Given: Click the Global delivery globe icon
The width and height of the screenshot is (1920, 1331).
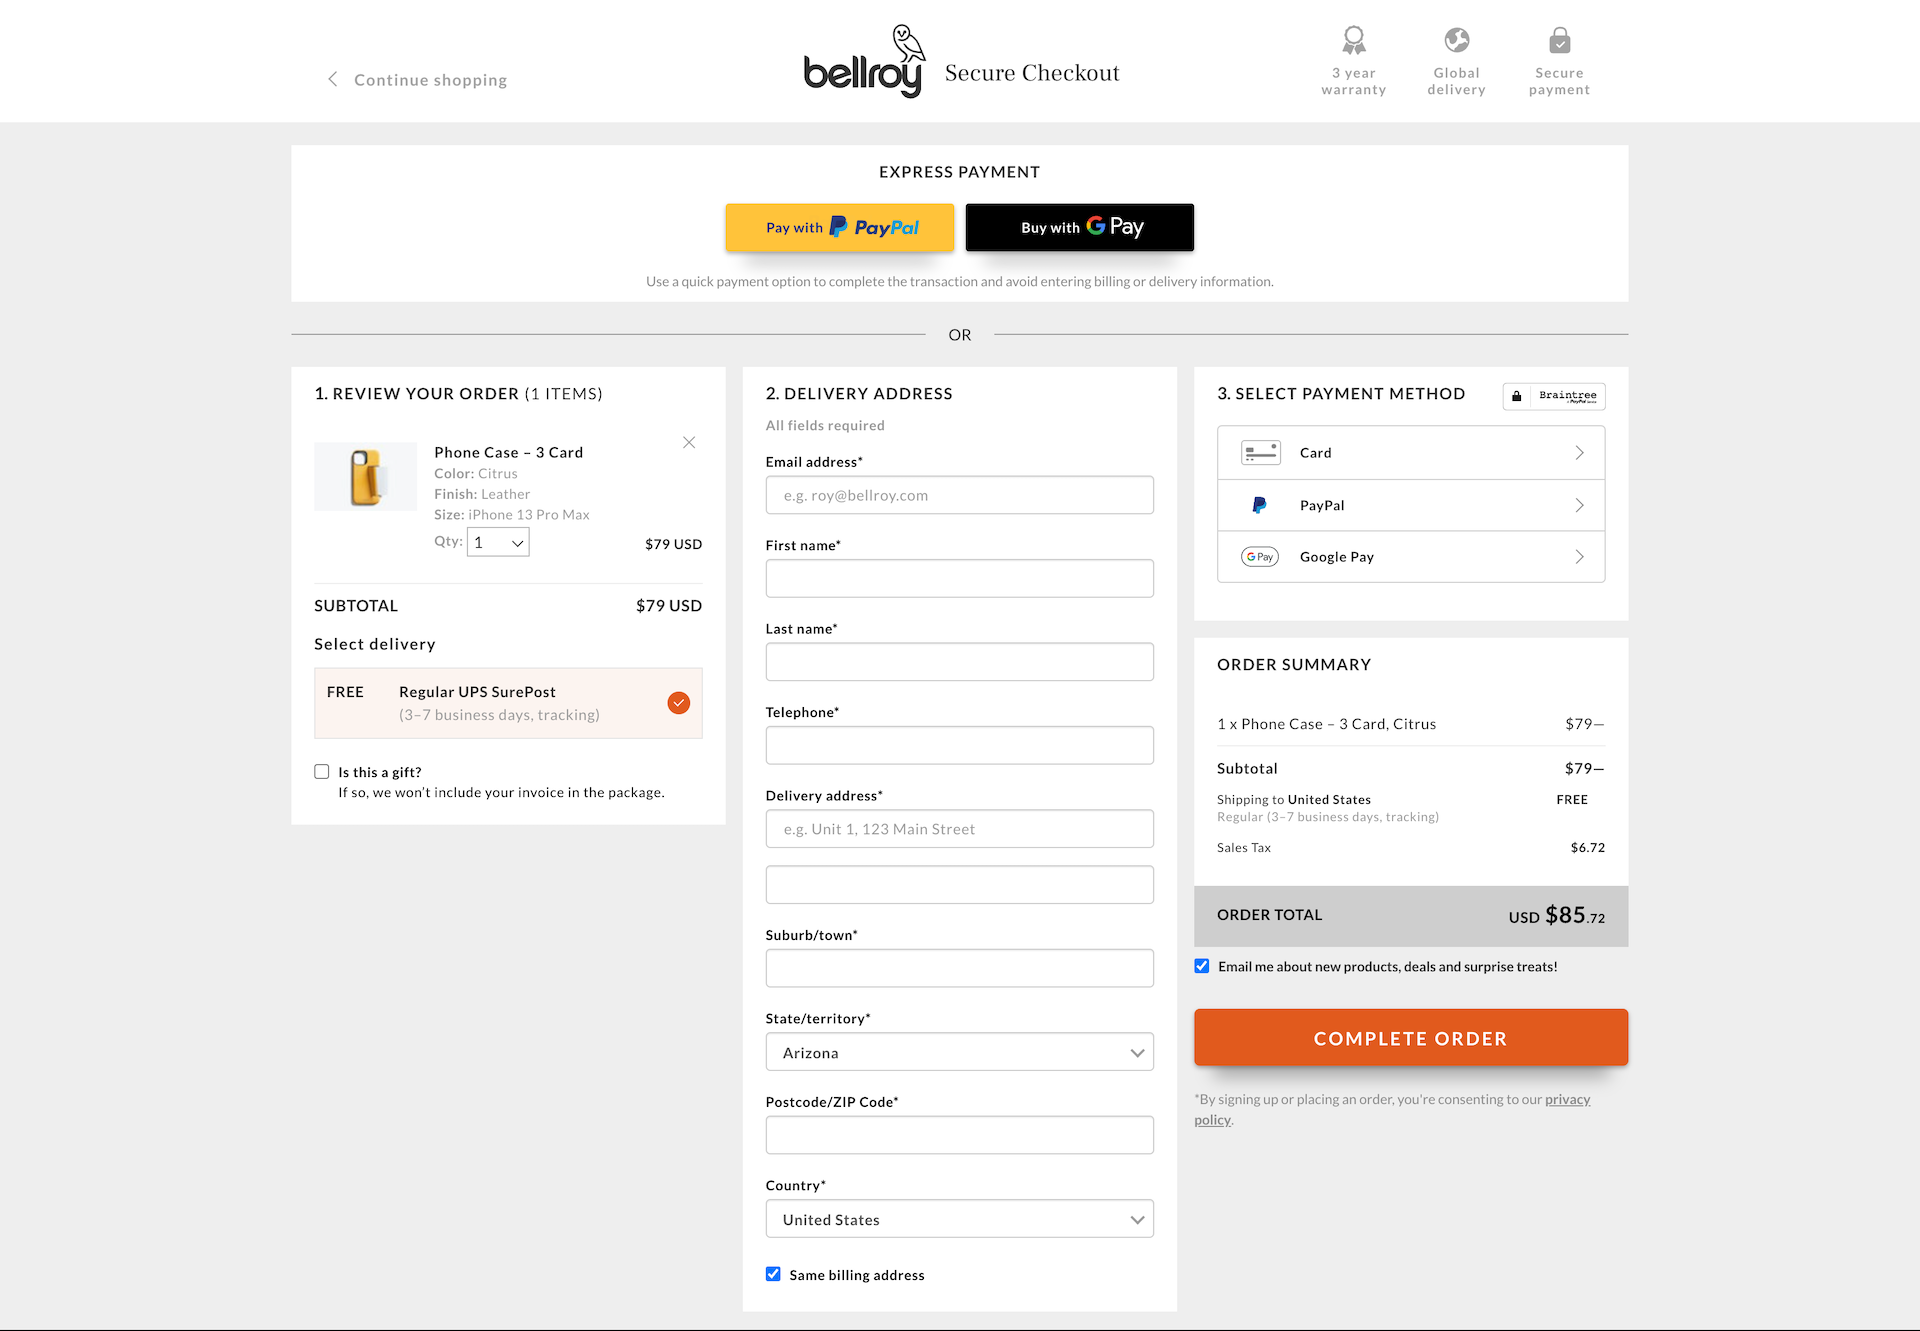Looking at the screenshot, I should 1456,39.
